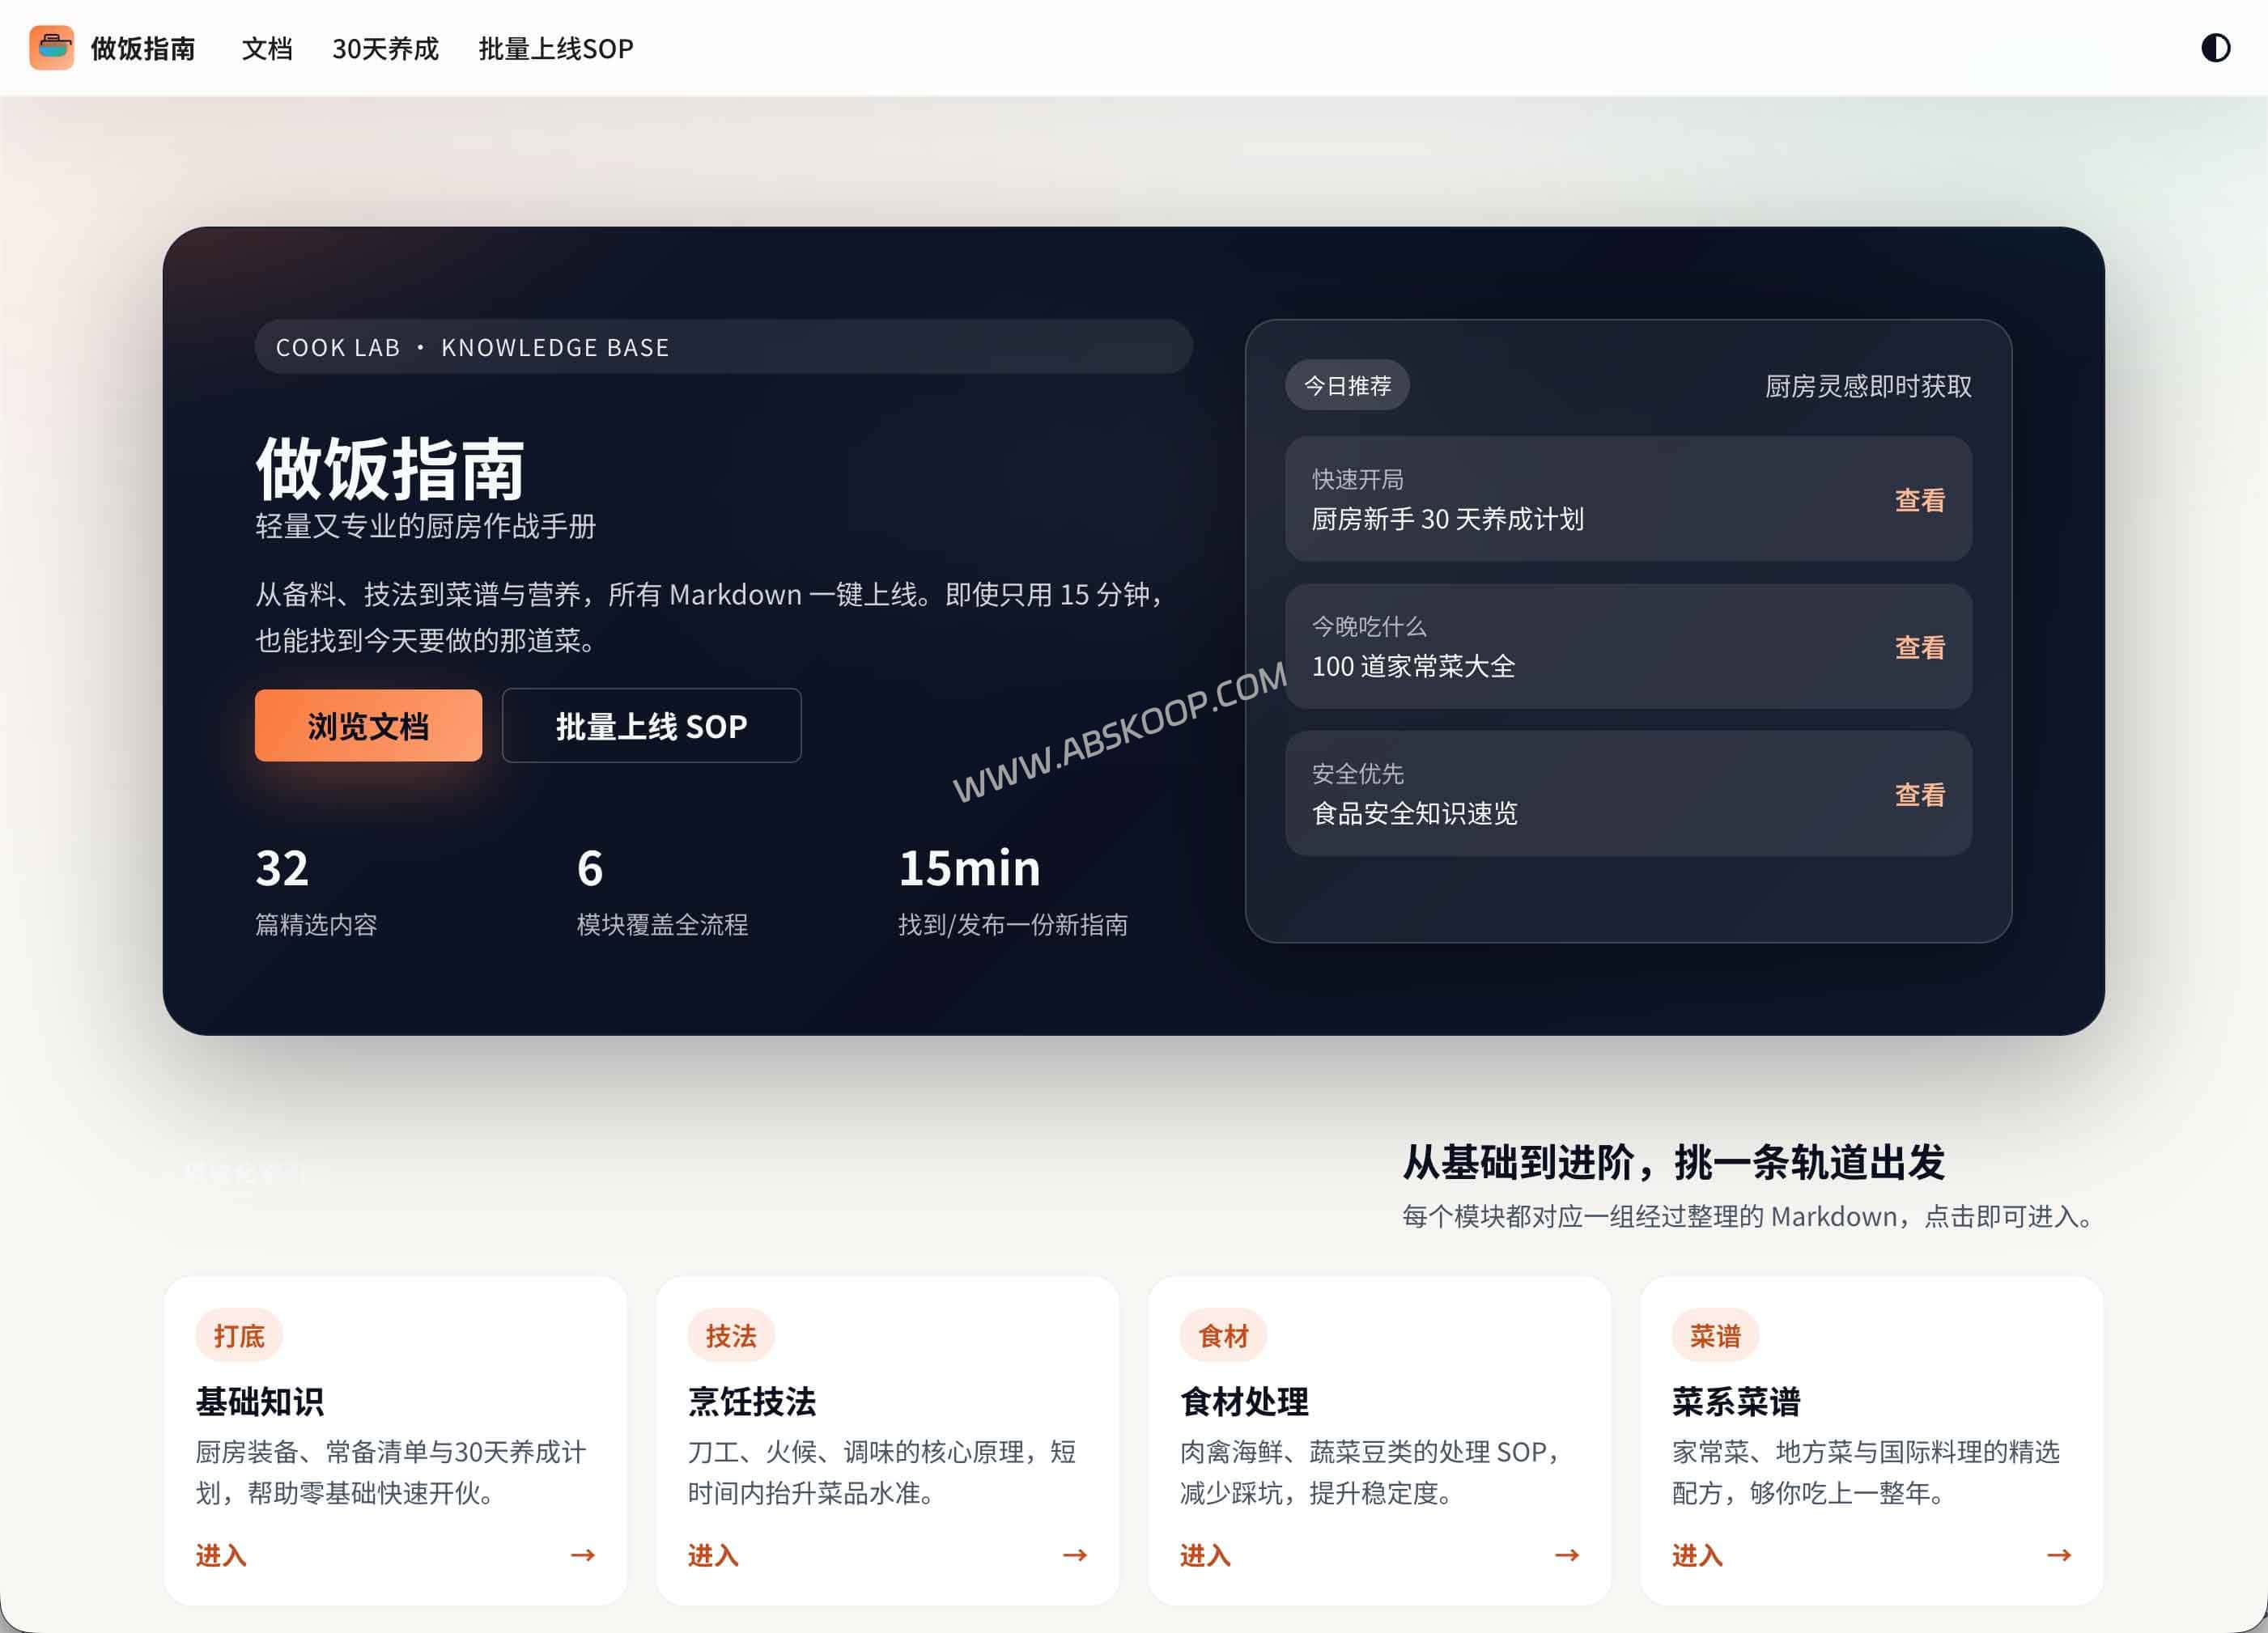Click the arrow icon on 食材处理 card
The height and width of the screenshot is (1633, 2268).
click(1569, 1556)
